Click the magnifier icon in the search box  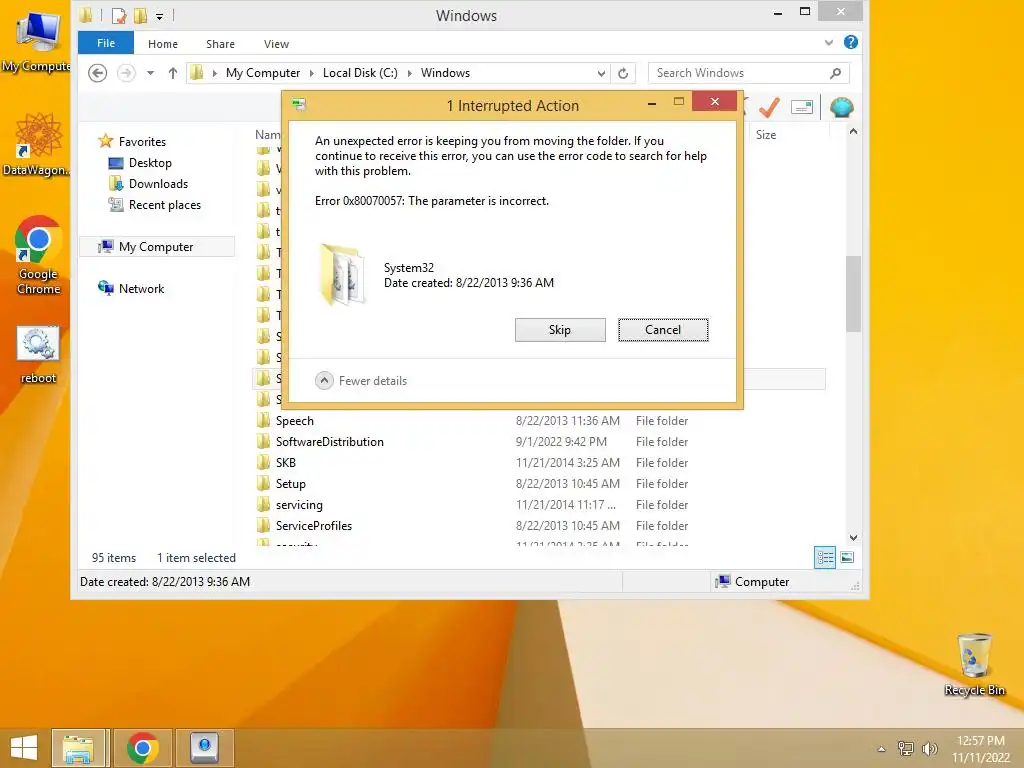click(835, 73)
